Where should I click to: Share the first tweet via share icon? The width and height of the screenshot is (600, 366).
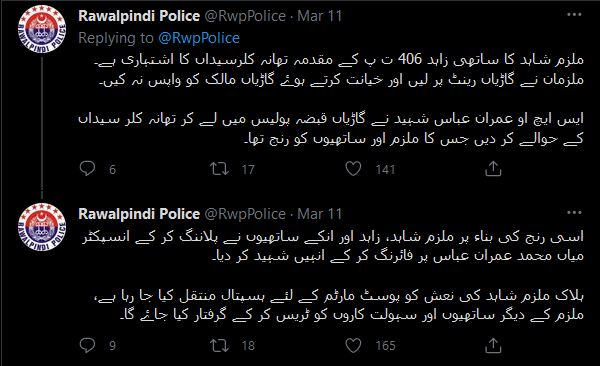[493, 168]
